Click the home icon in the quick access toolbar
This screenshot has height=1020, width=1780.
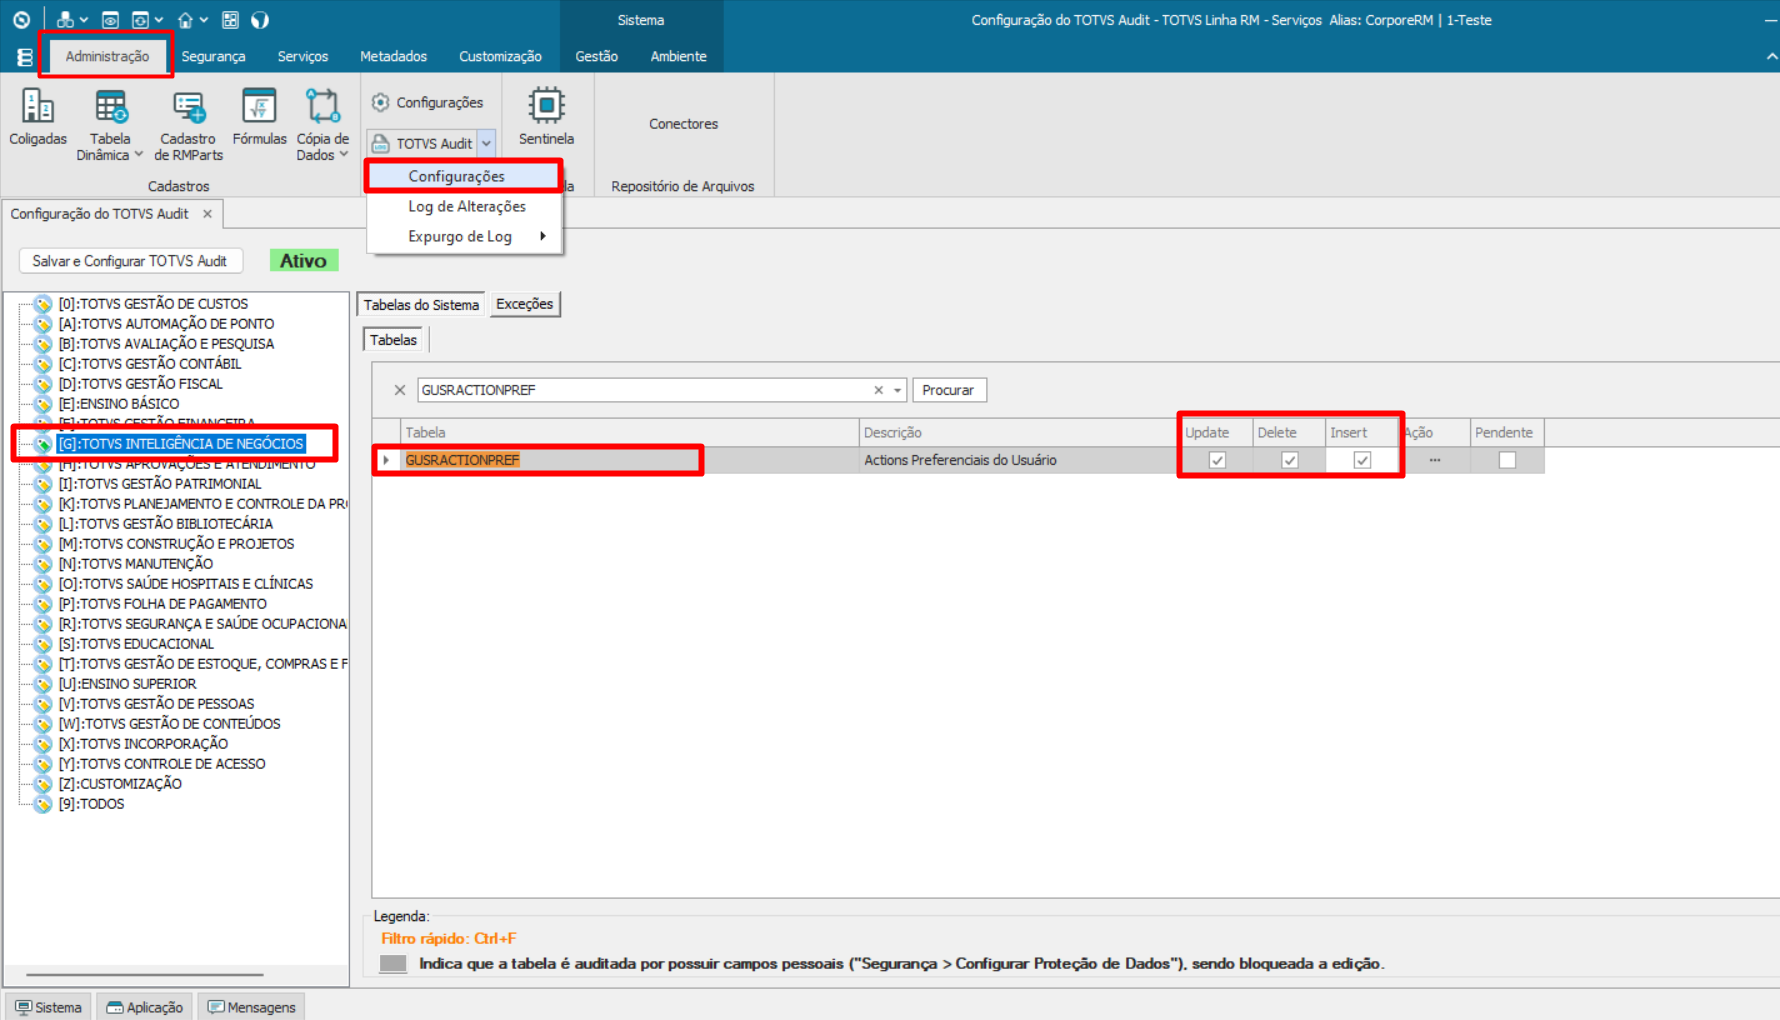tap(186, 18)
